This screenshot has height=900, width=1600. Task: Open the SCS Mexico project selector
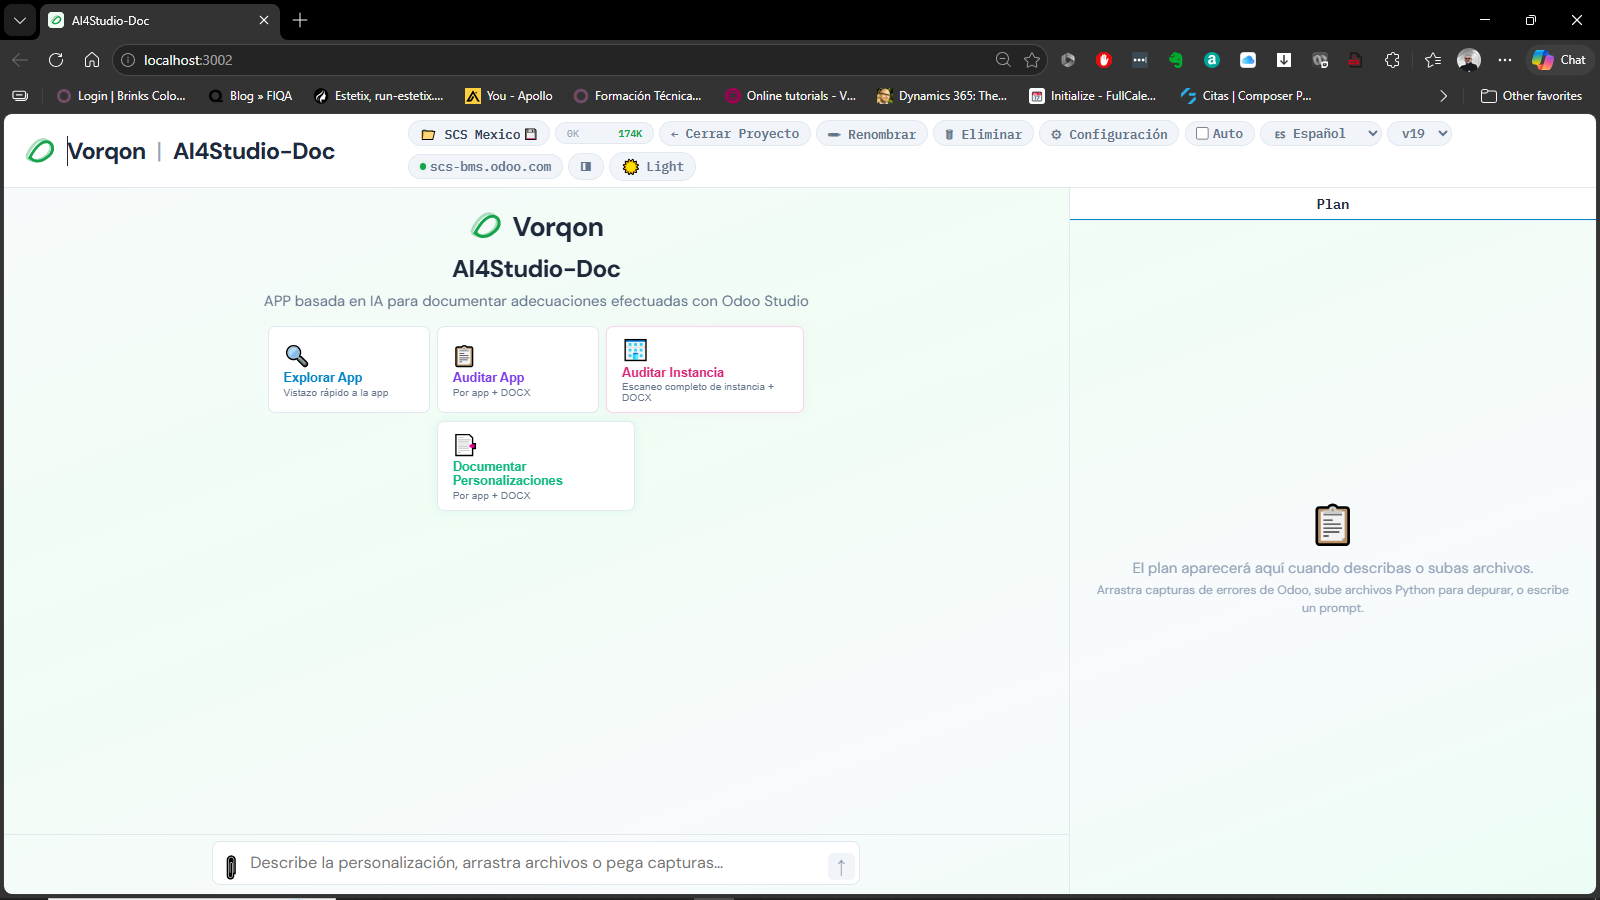pos(479,134)
